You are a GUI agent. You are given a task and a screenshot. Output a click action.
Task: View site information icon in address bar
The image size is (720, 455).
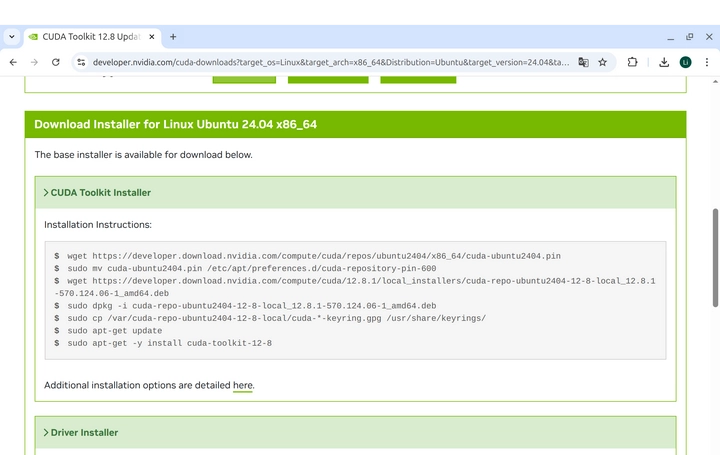(80, 62)
